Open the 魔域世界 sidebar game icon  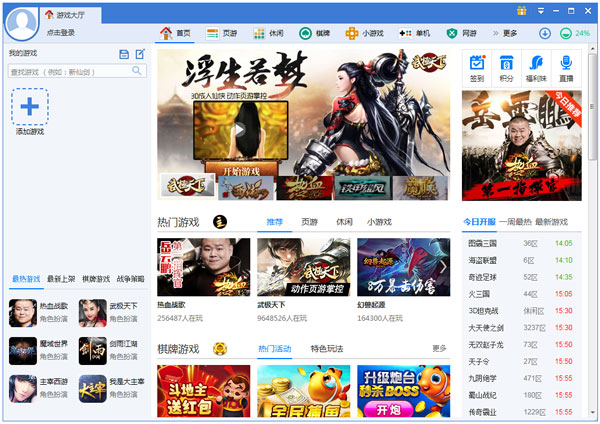pyautogui.click(x=23, y=351)
